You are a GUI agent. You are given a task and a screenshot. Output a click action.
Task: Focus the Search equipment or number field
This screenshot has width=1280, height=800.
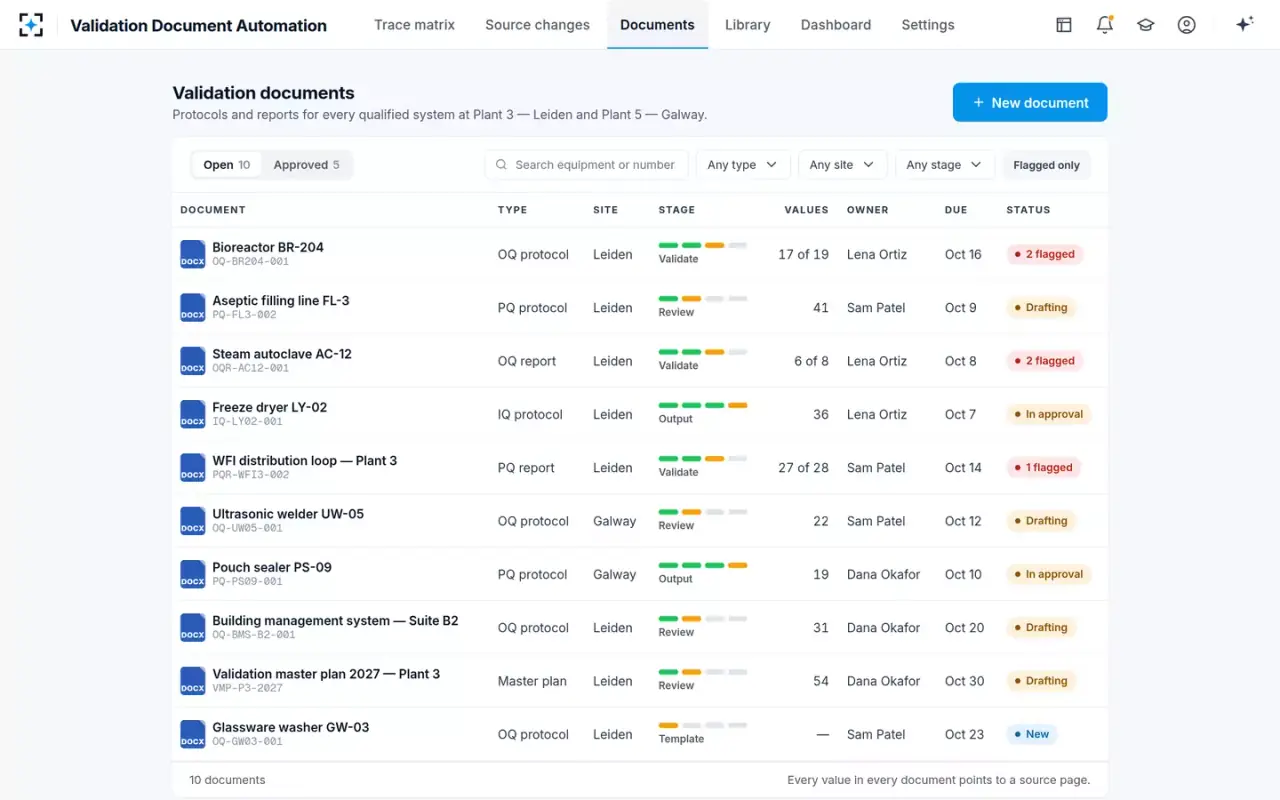586,165
